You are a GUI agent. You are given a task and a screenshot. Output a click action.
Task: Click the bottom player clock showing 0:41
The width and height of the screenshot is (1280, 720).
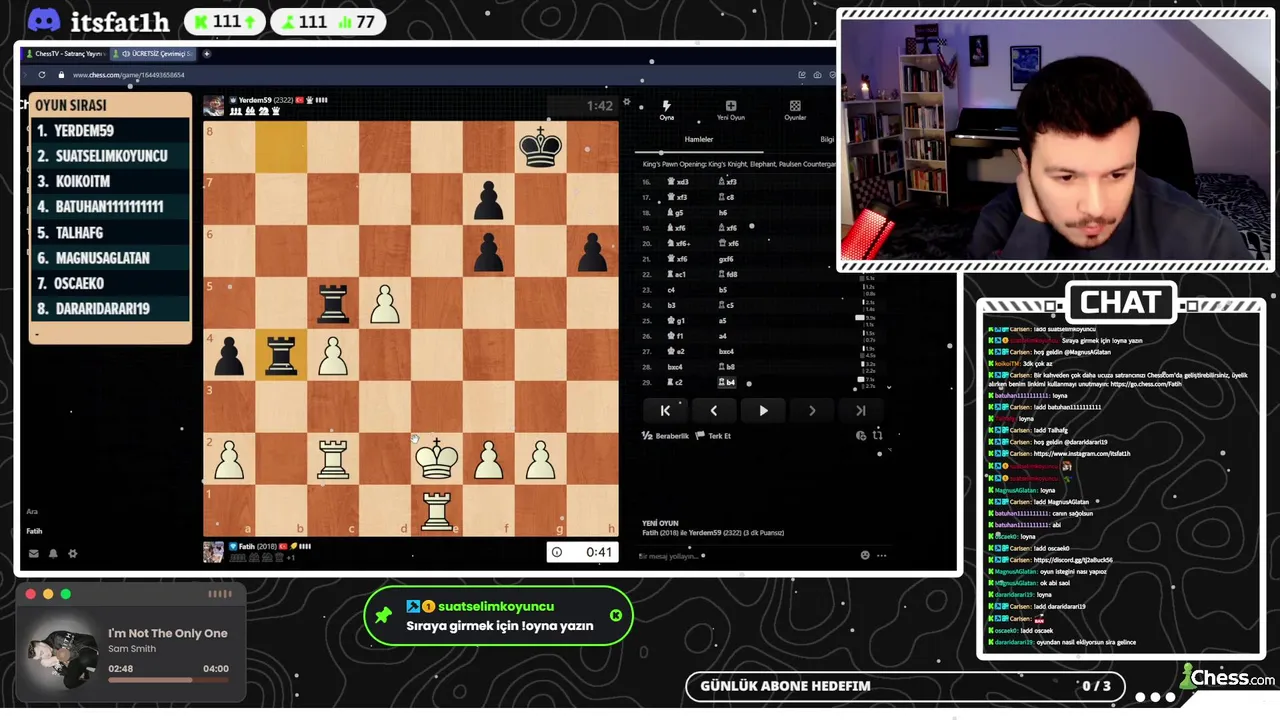click(582, 552)
